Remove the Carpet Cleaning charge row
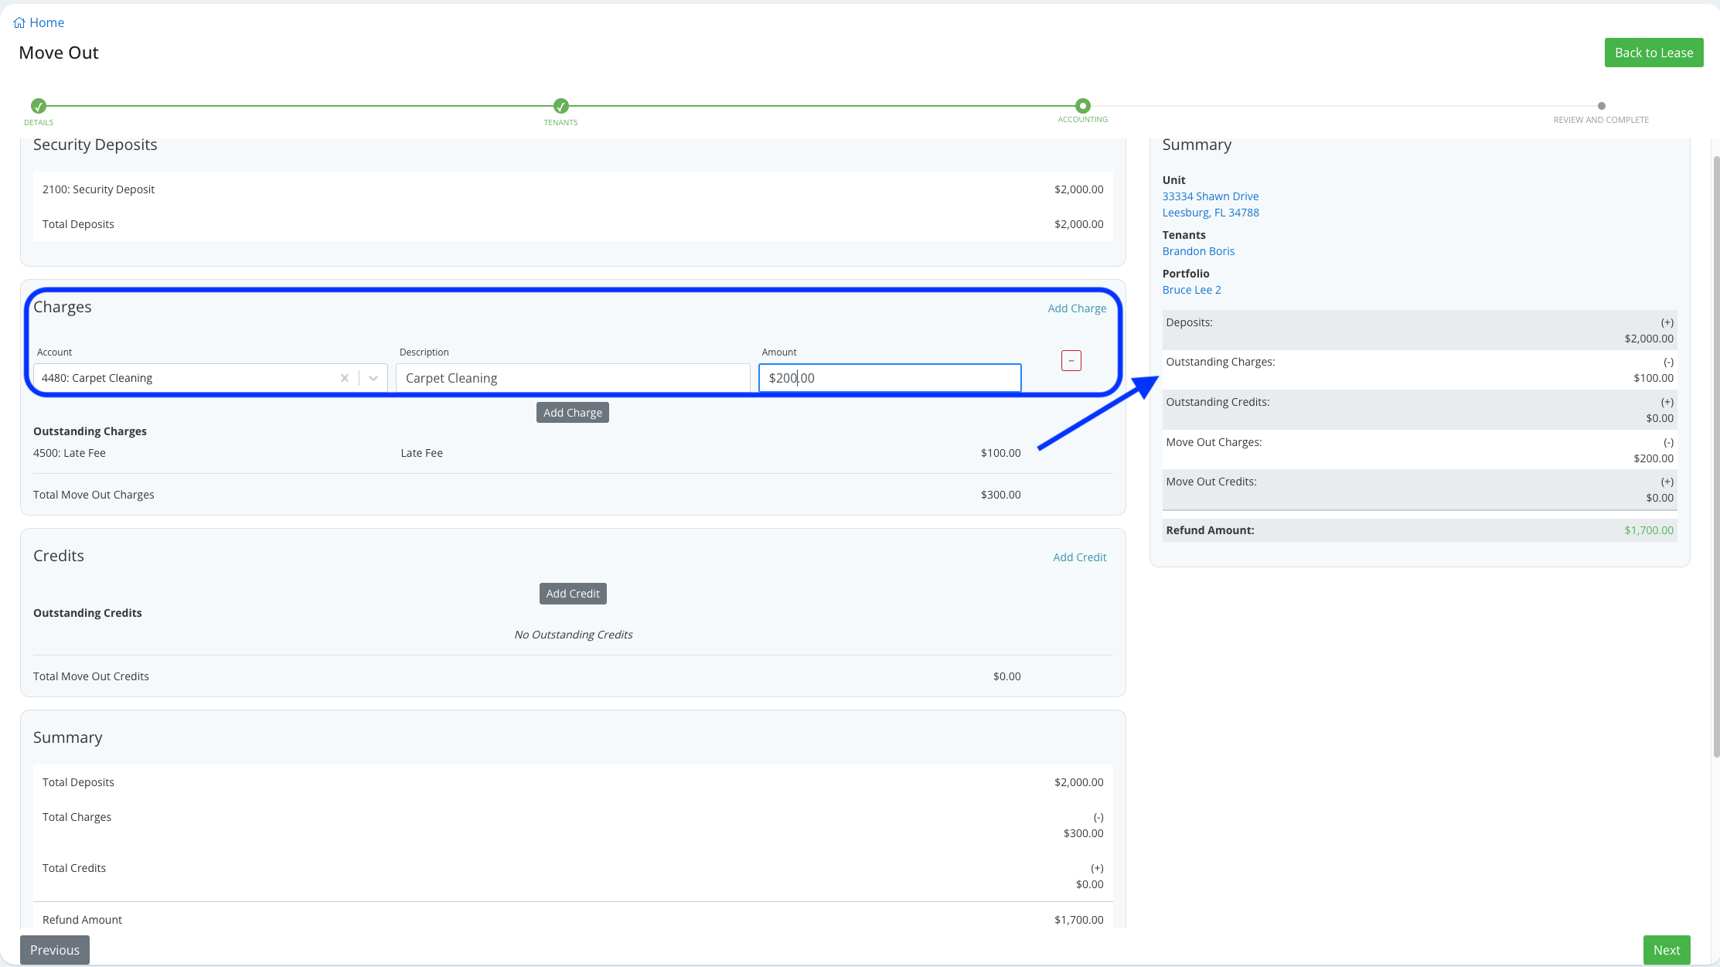Viewport: 1720px width, 967px height. (1071, 360)
